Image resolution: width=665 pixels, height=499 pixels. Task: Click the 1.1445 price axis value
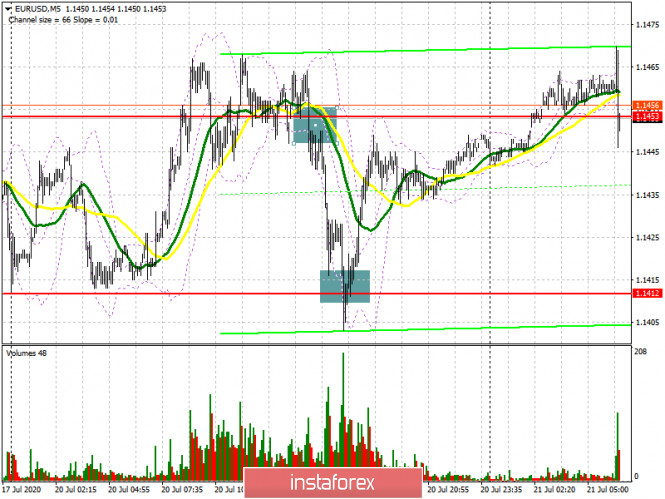coord(647,152)
